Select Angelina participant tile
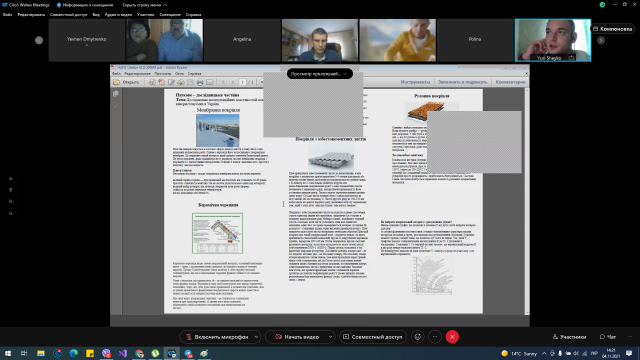The image size is (640, 360). 242,40
